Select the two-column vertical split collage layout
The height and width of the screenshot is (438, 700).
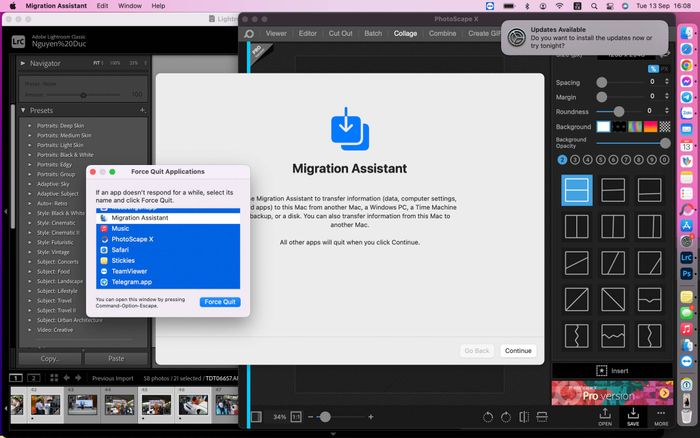[x=576, y=226]
